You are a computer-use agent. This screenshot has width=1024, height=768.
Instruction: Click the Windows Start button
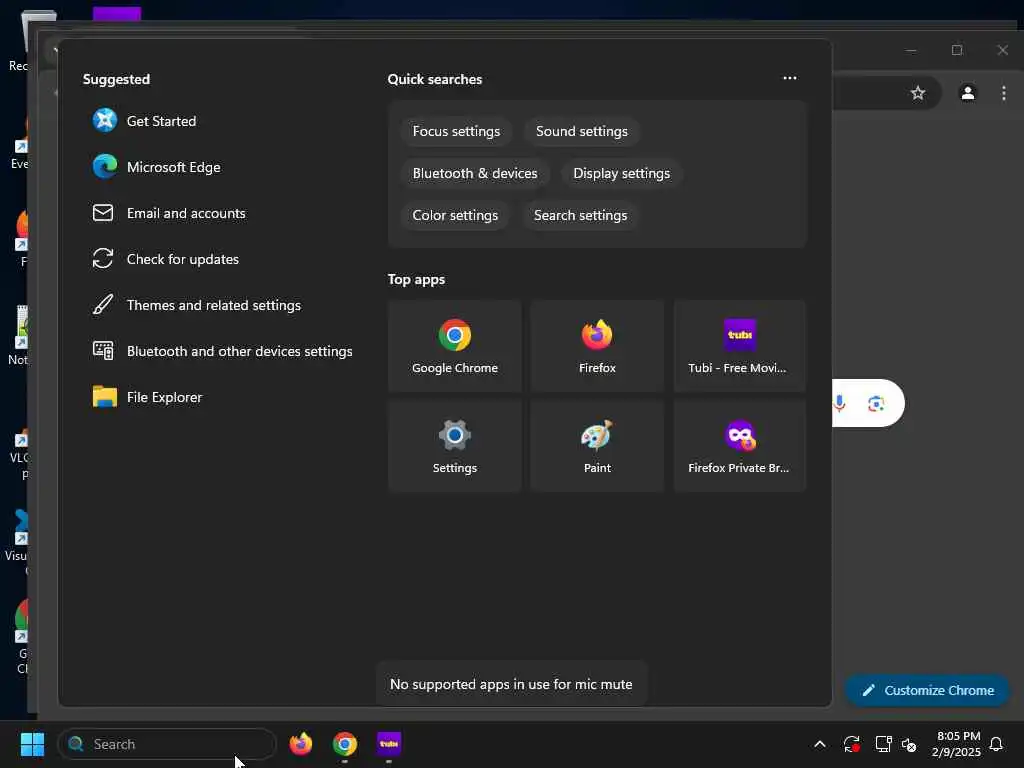pos(32,744)
